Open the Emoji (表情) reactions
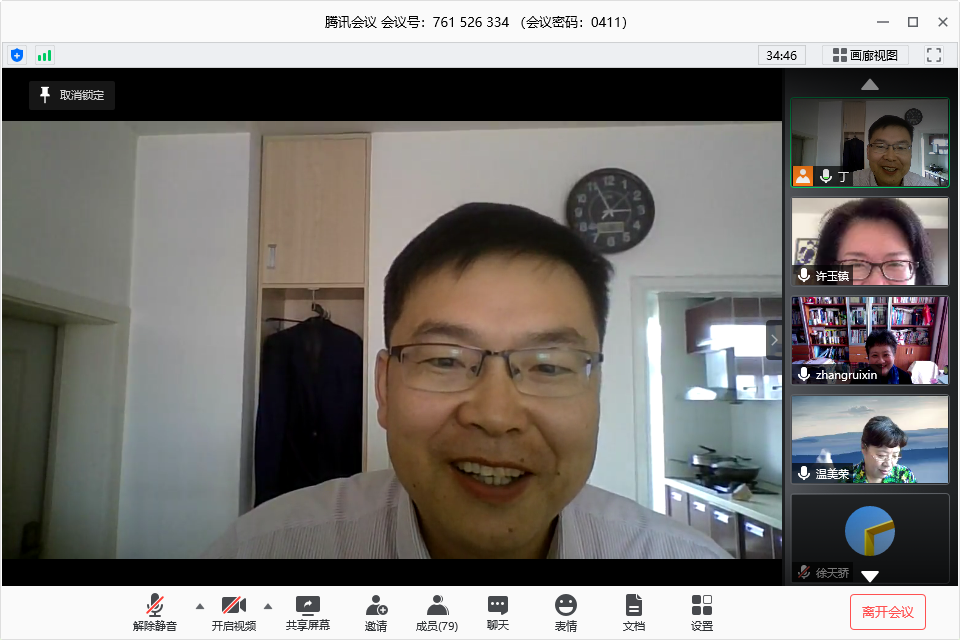This screenshot has width=960, height=640. [x=566, y=612]
